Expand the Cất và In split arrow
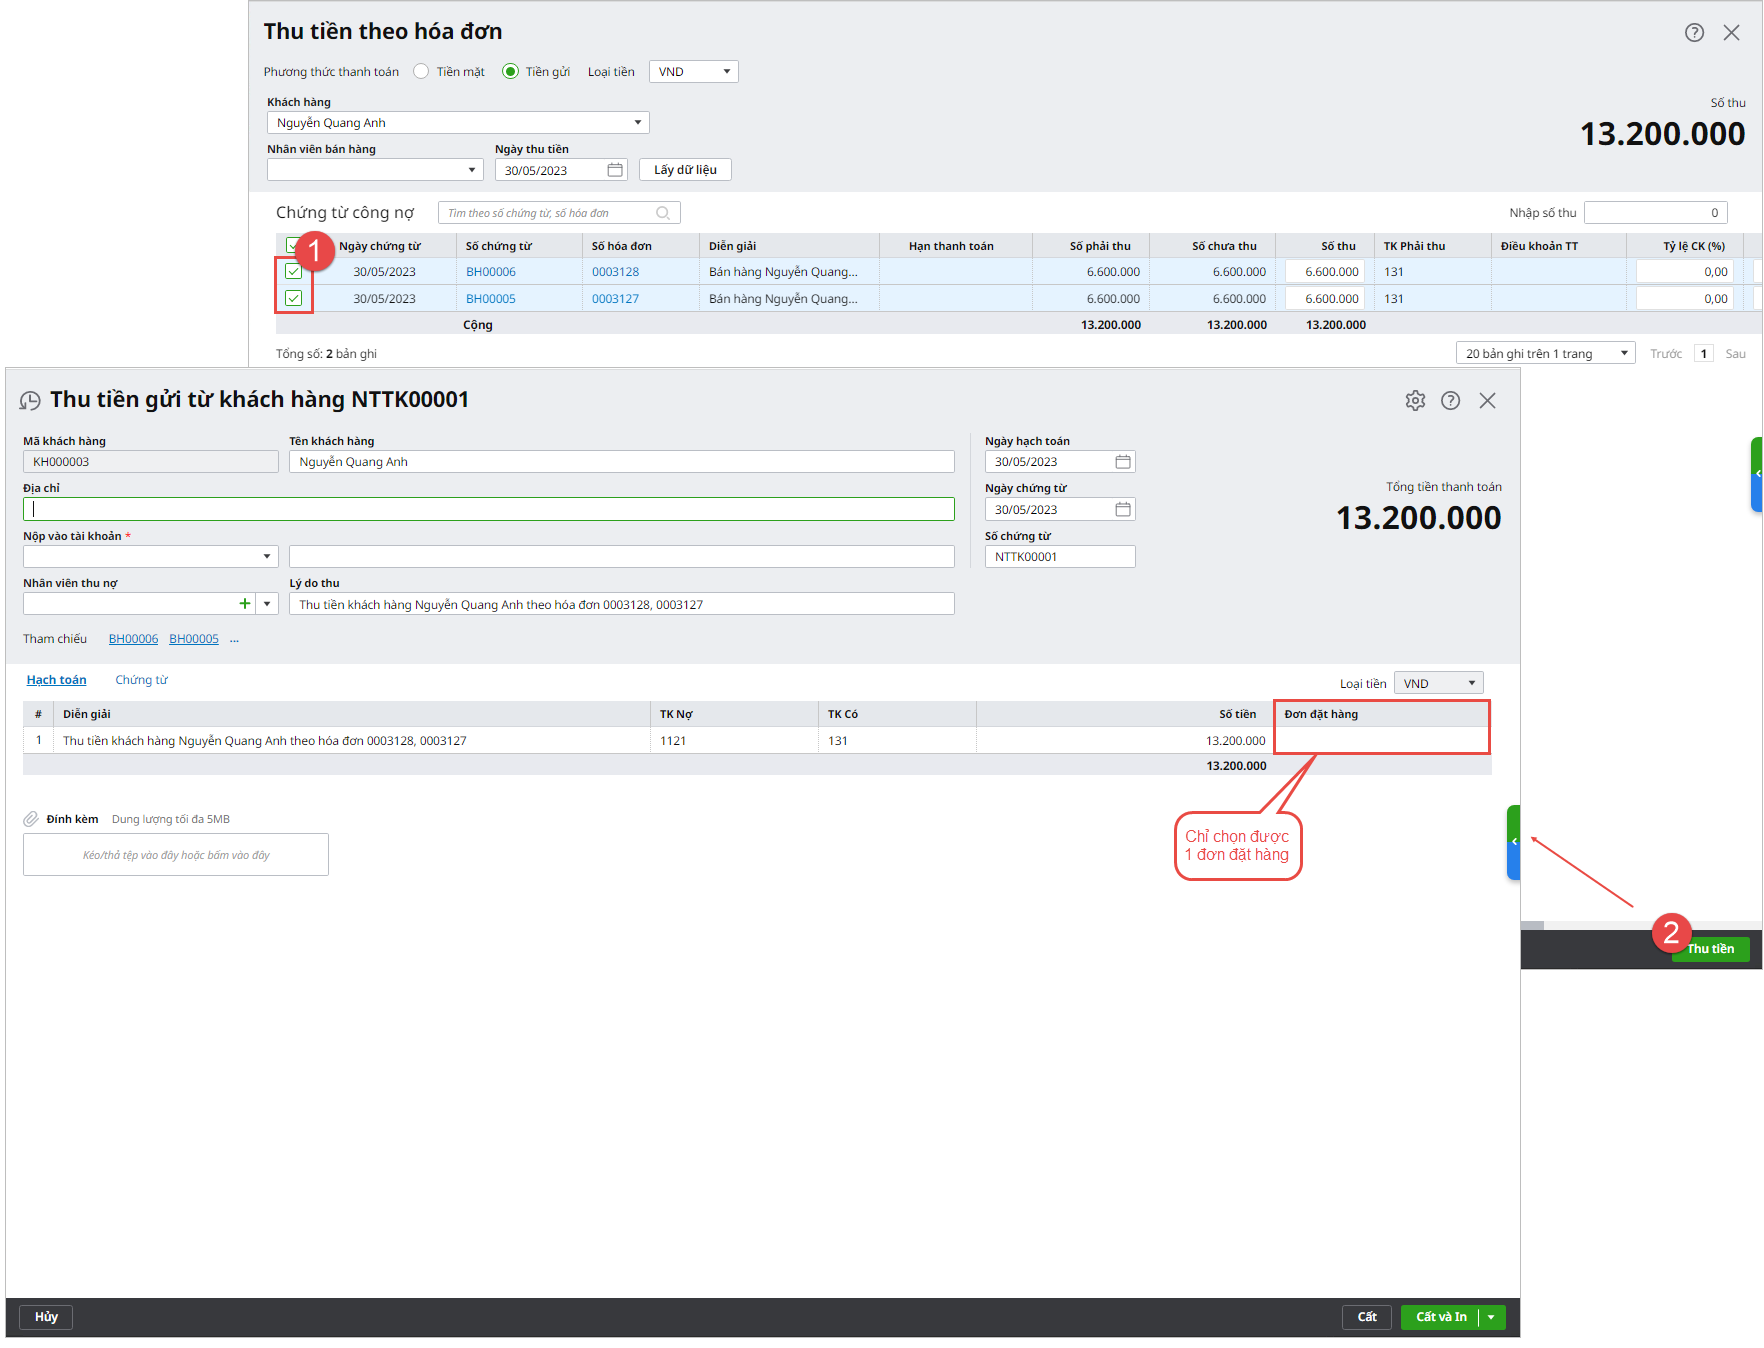1764x1348 pixels. [x=1491, y=1317]
